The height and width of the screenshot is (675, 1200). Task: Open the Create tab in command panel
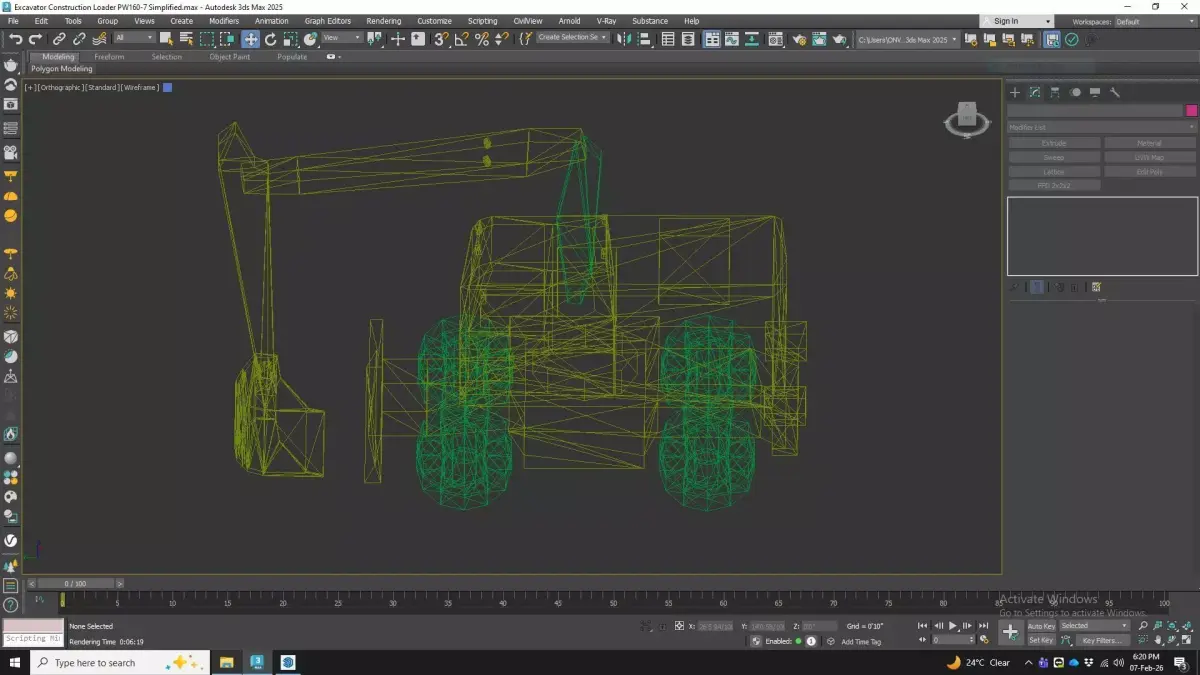(1015, 92)
